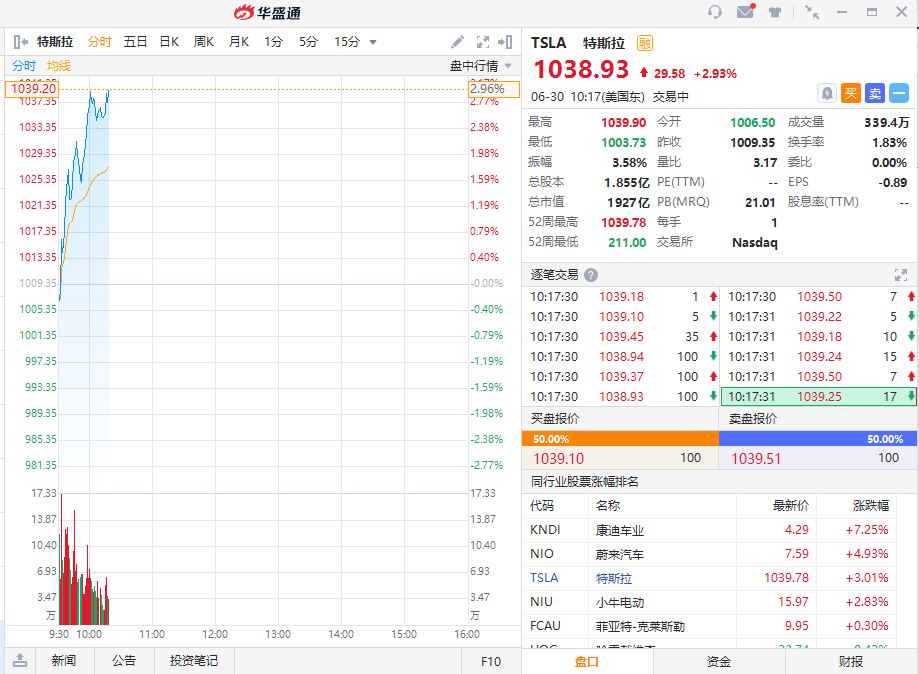Remove from watchlist minus button
919x674 pixels.
tap(899, 93)
